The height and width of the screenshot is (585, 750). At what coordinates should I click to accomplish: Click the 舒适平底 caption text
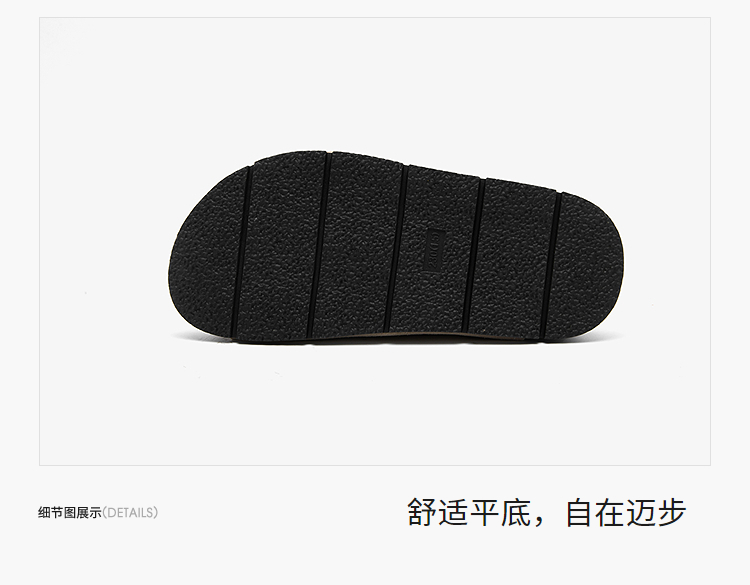pyautogui.click(x=468, y=512)
